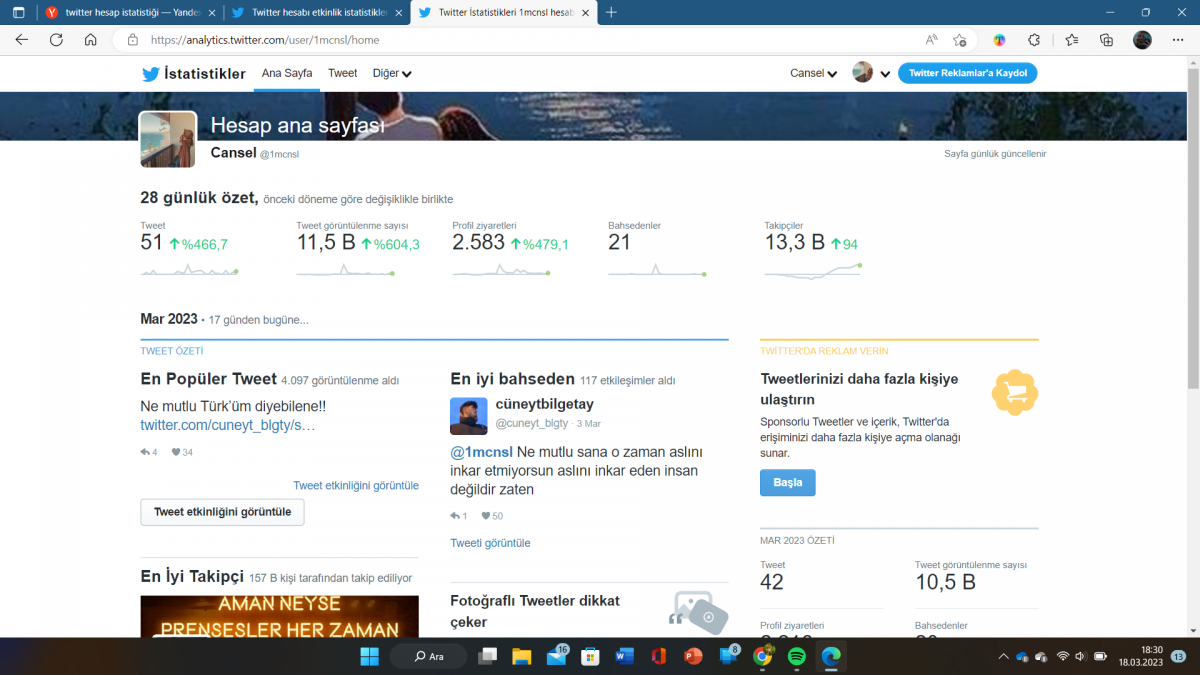Open the En İyi Takipçi banner image
Image resolution: width=1200 pixels, height=675 pixels.
[x=280, y=615]
